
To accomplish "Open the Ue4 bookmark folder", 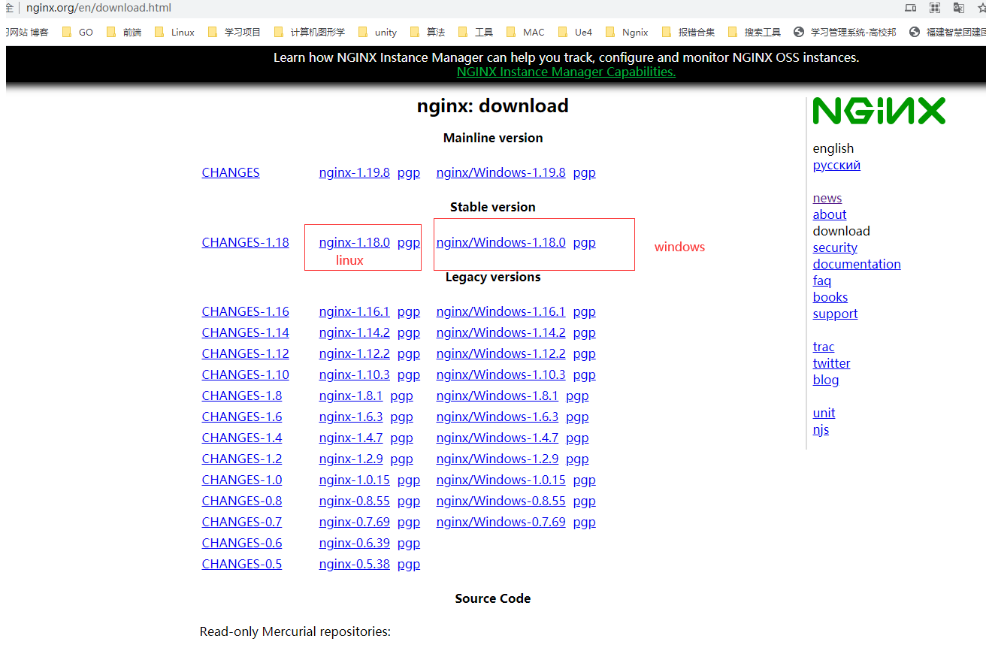I will [x=575, y=32].
